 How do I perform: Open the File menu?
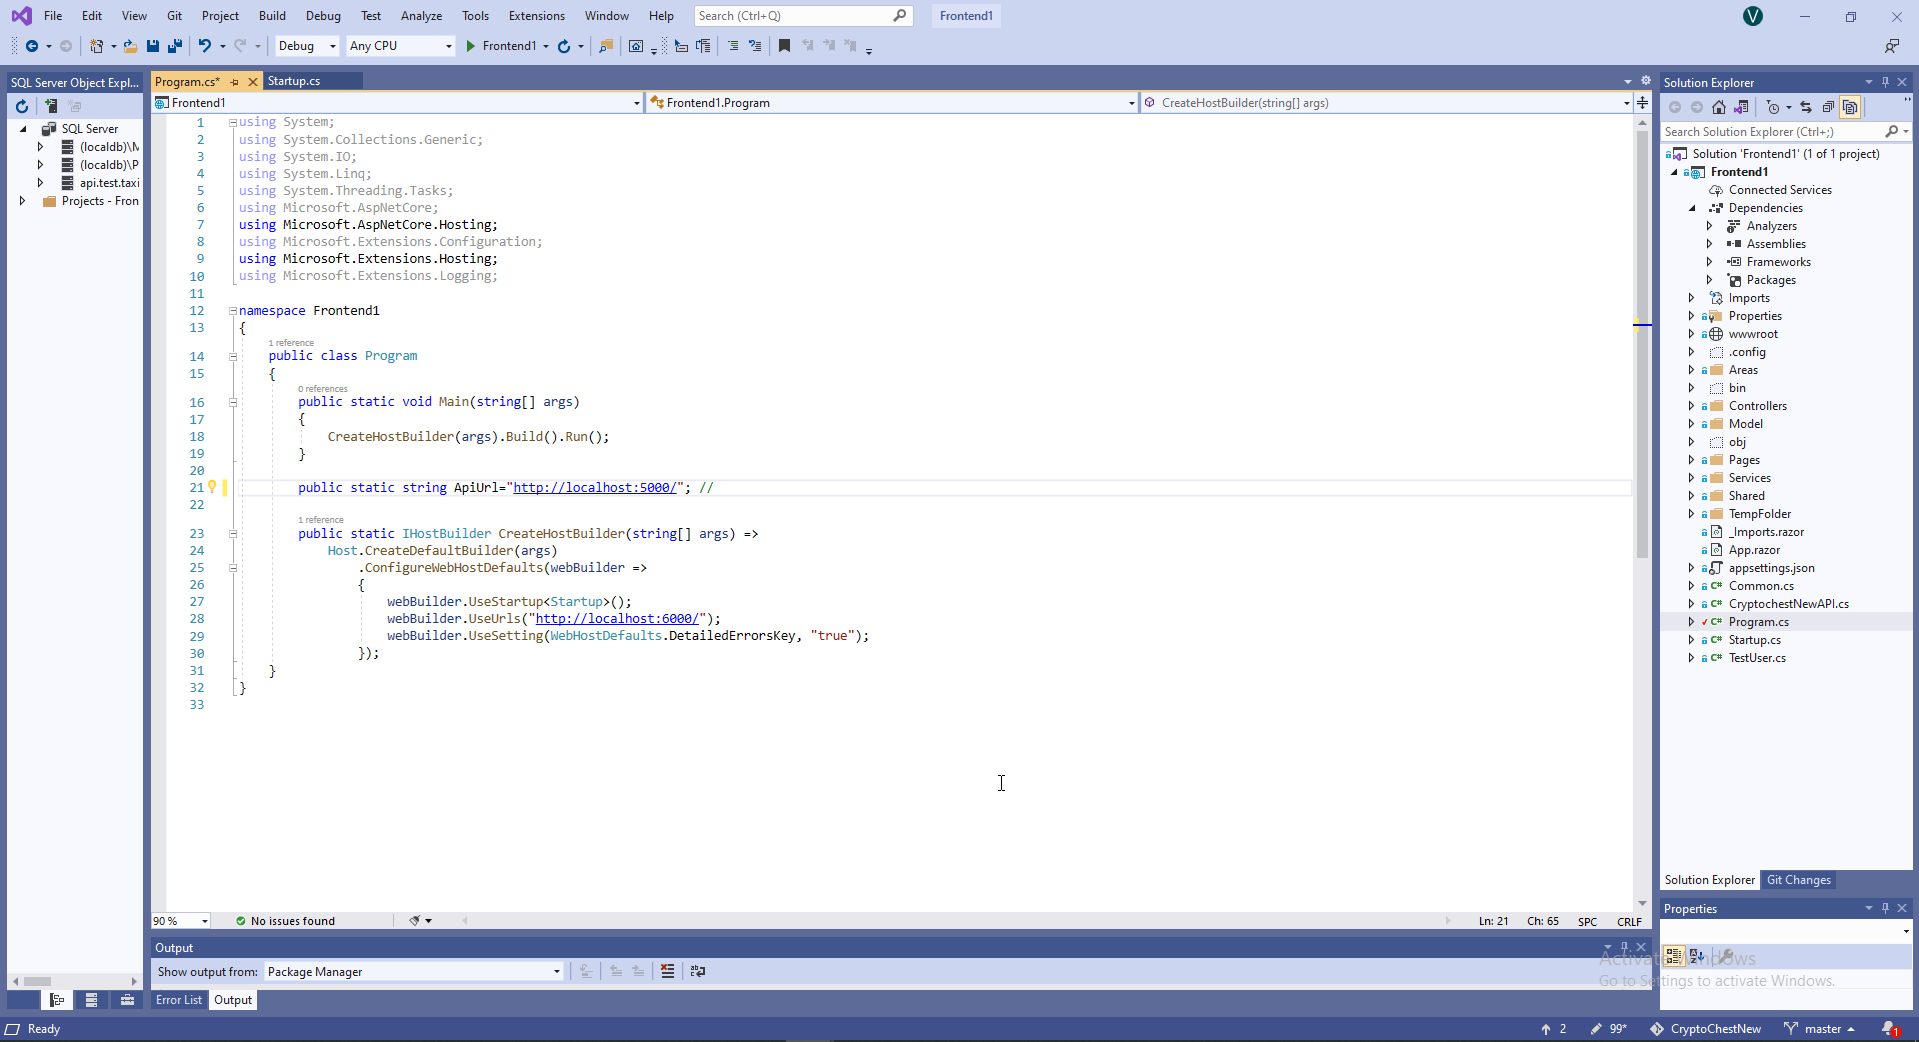53,16
